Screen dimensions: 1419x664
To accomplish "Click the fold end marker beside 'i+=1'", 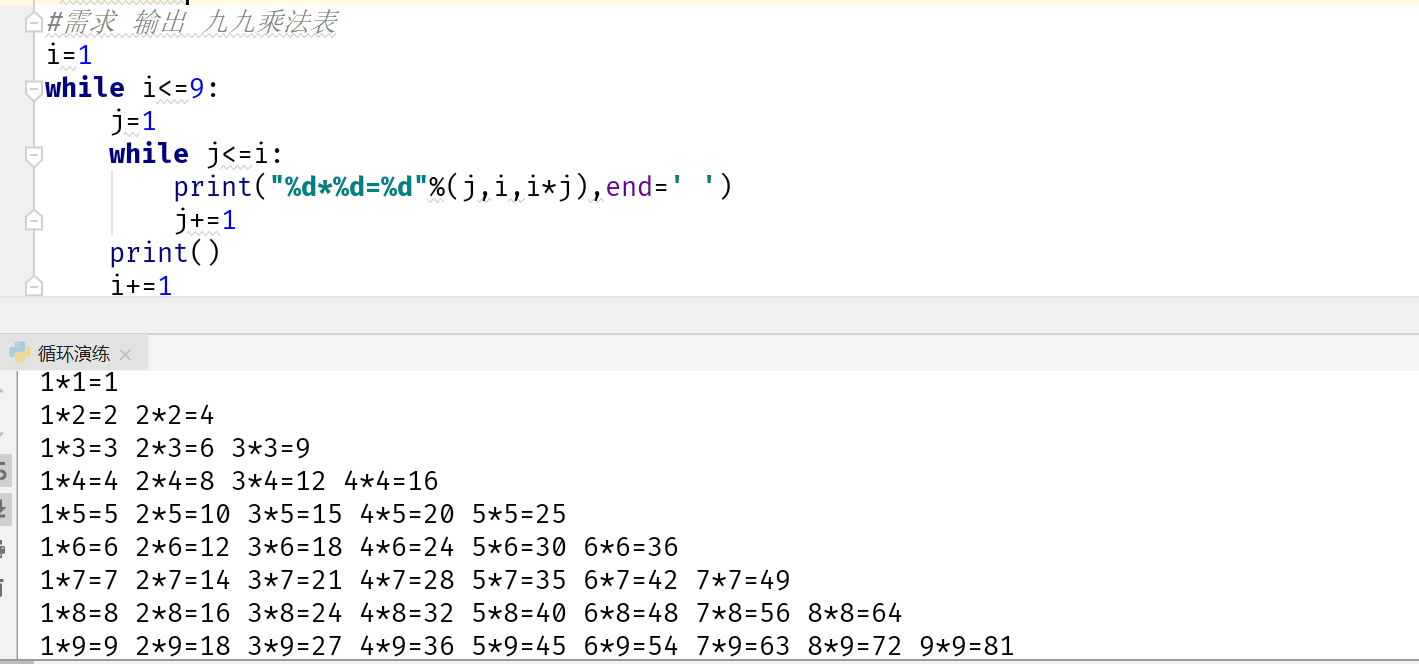I will pyautogui.click(x=33, y=286).
